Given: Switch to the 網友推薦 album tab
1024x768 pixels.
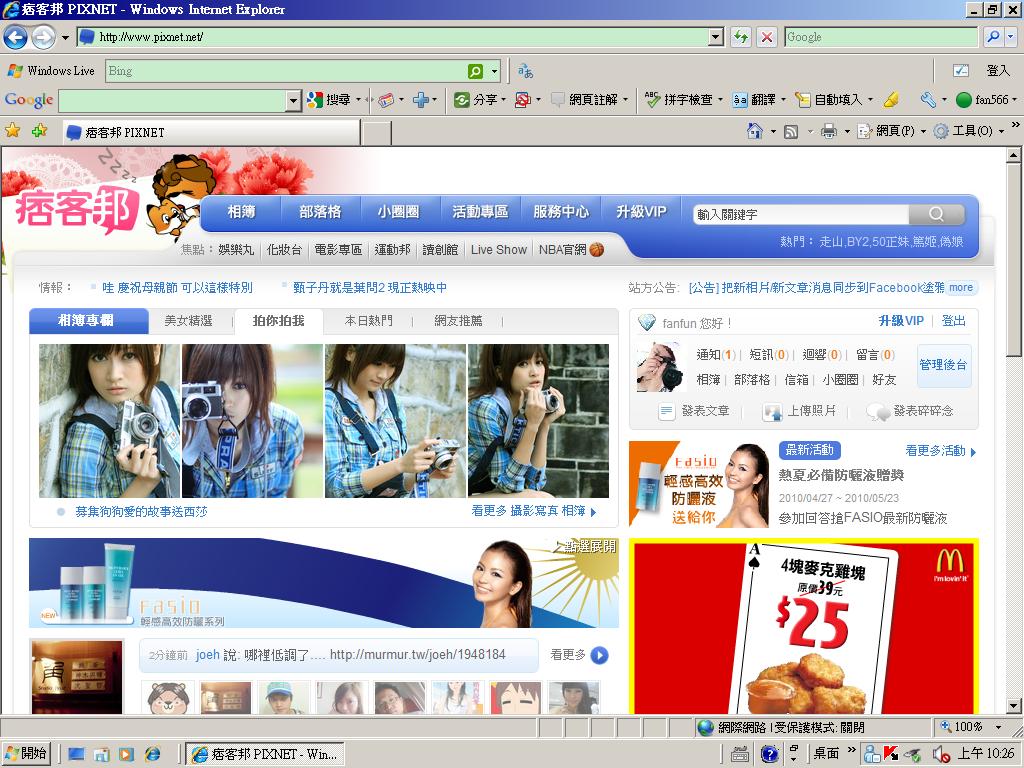Looking at the screenshot, I should tap(458, 321).
